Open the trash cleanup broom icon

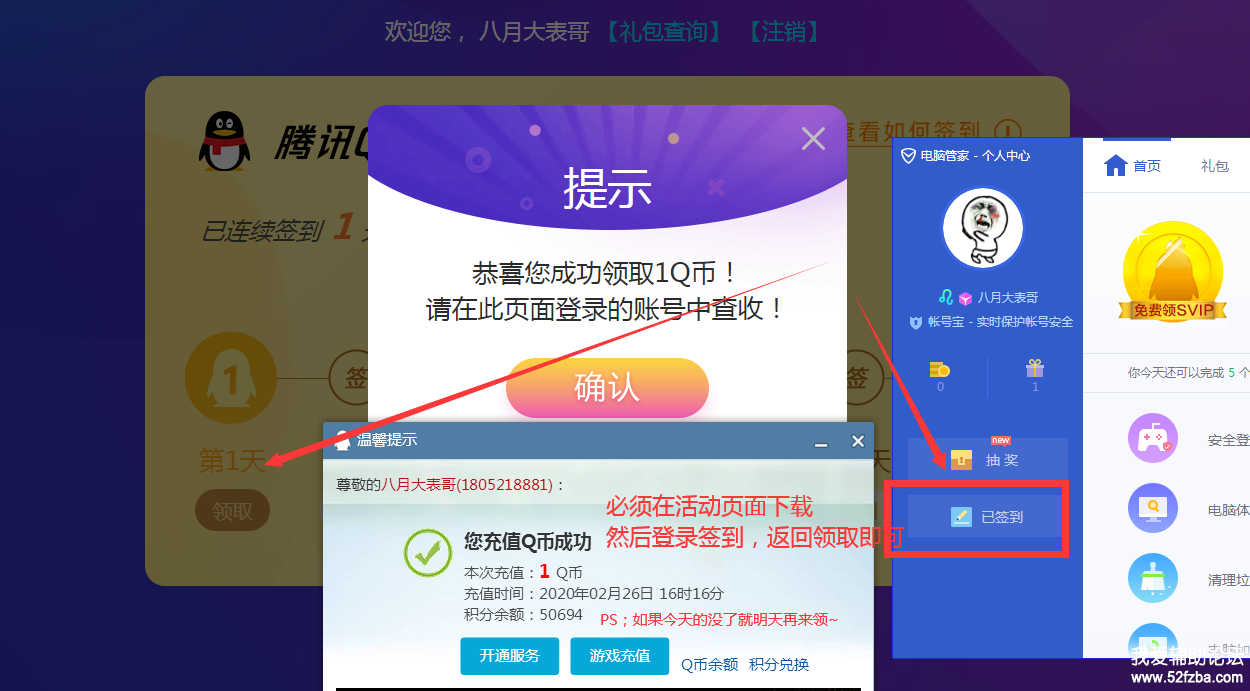click(x=1153, y=578)
